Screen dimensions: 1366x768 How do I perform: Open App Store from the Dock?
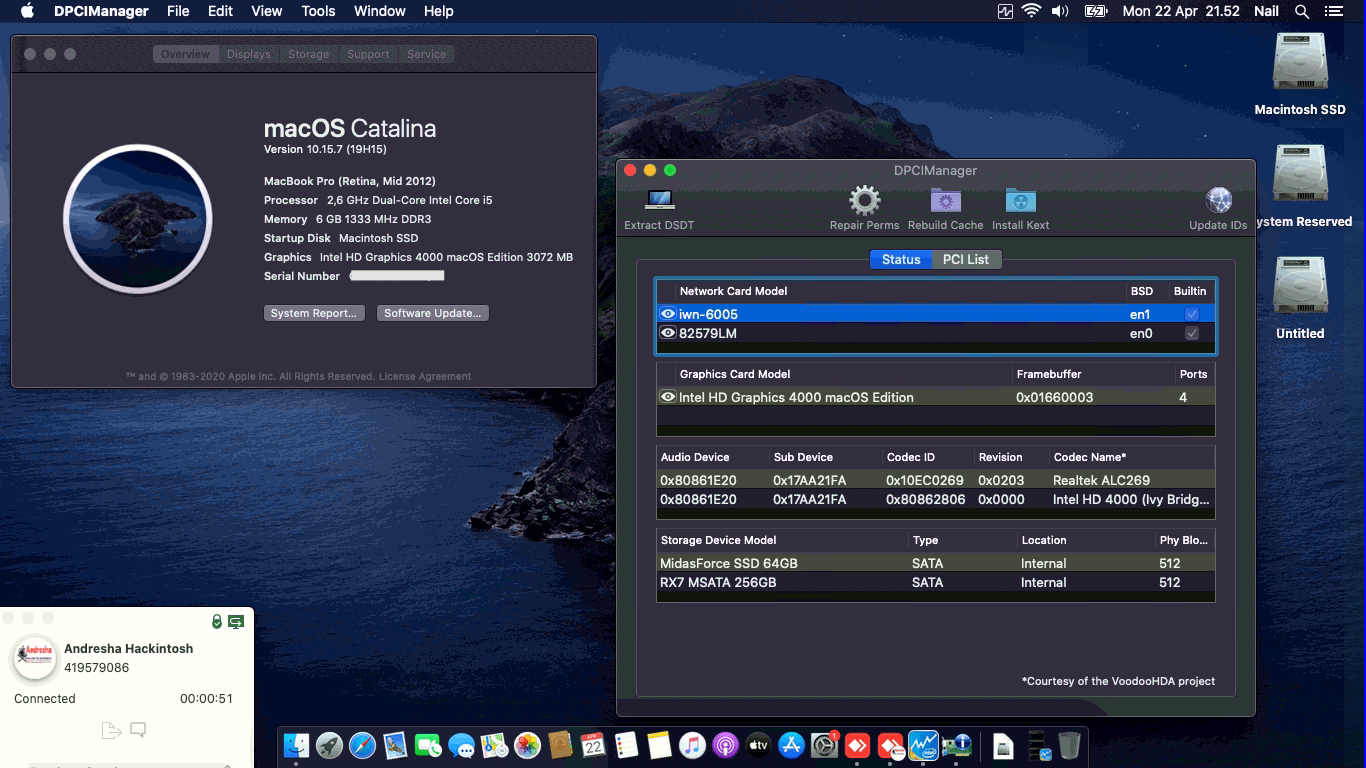[791, 745]
